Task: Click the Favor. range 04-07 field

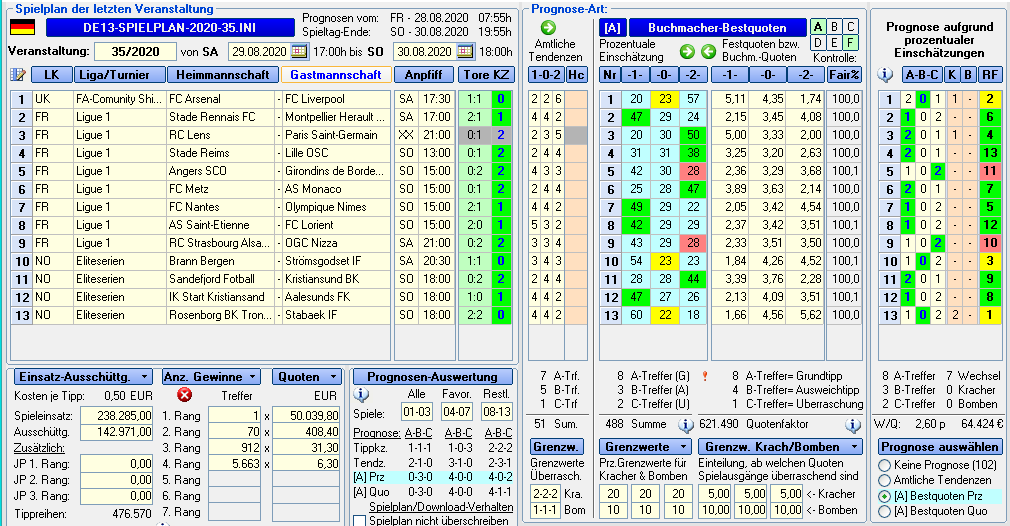Action: [456, 412]
